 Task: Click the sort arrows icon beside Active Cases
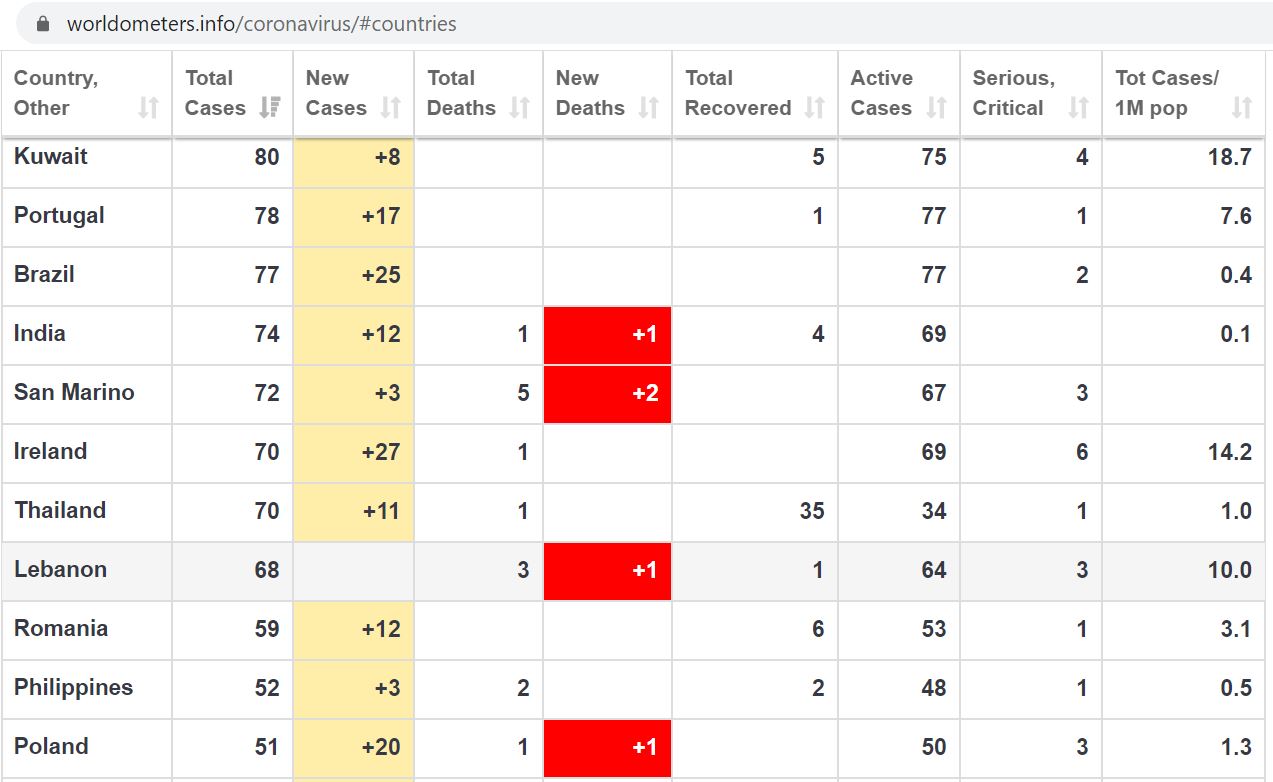click(936, 108)
